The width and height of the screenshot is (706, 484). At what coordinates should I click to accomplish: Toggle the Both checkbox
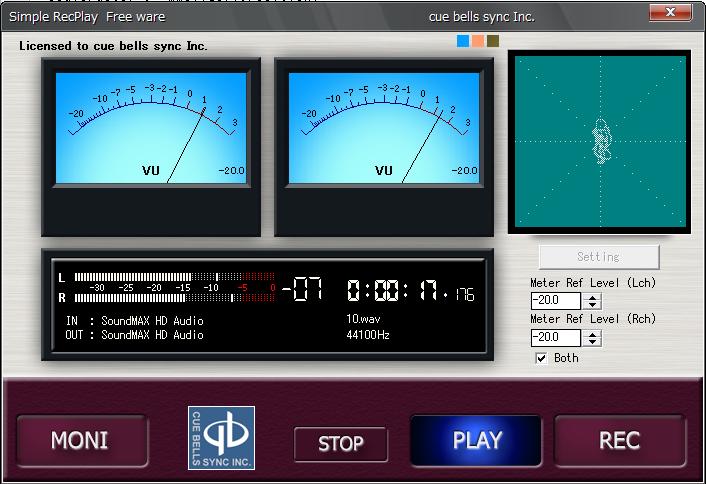tap(541, 358)
